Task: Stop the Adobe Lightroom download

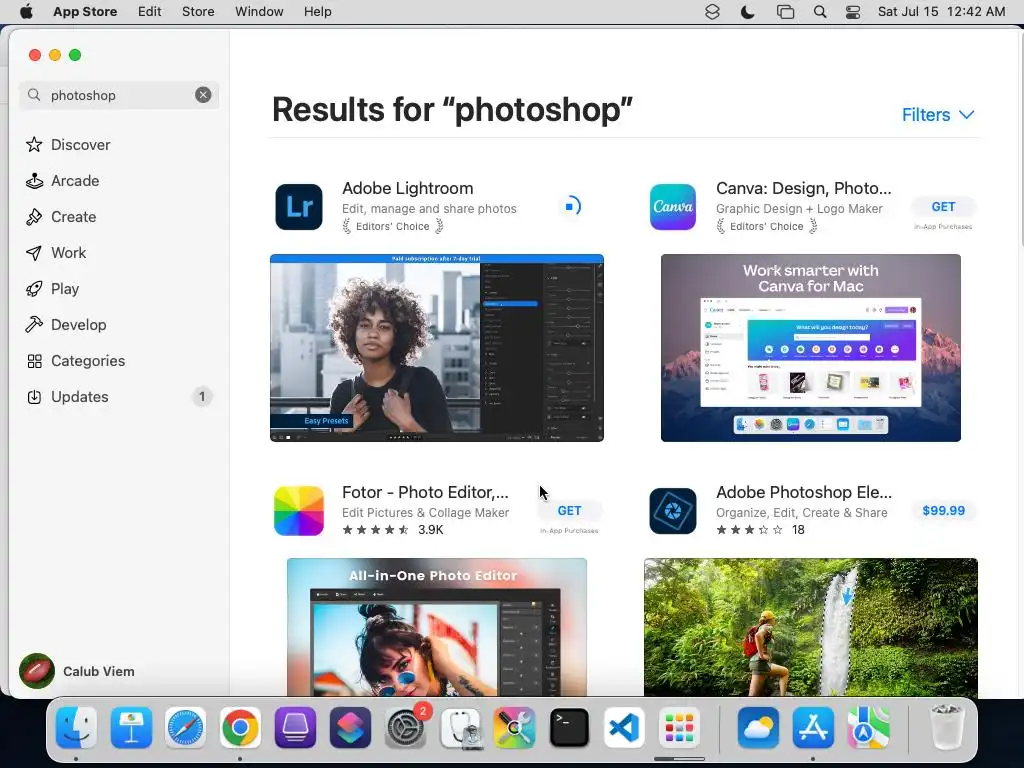Action: point(569,206)
